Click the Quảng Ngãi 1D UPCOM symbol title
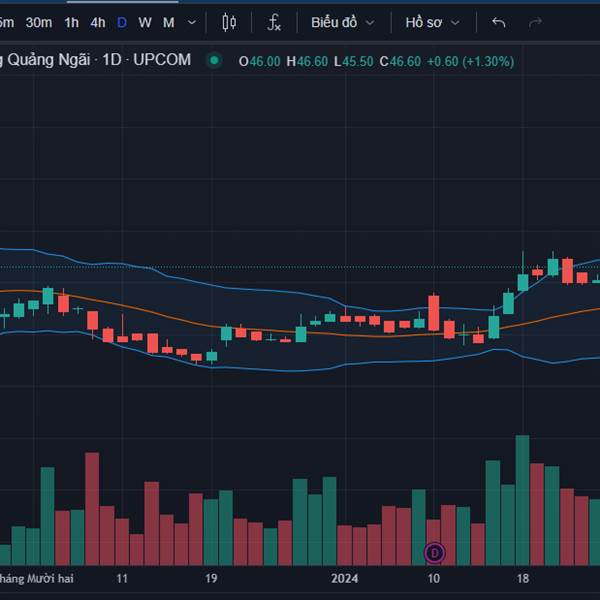This screenshot has width=600, height=600. tap(95, 60)
